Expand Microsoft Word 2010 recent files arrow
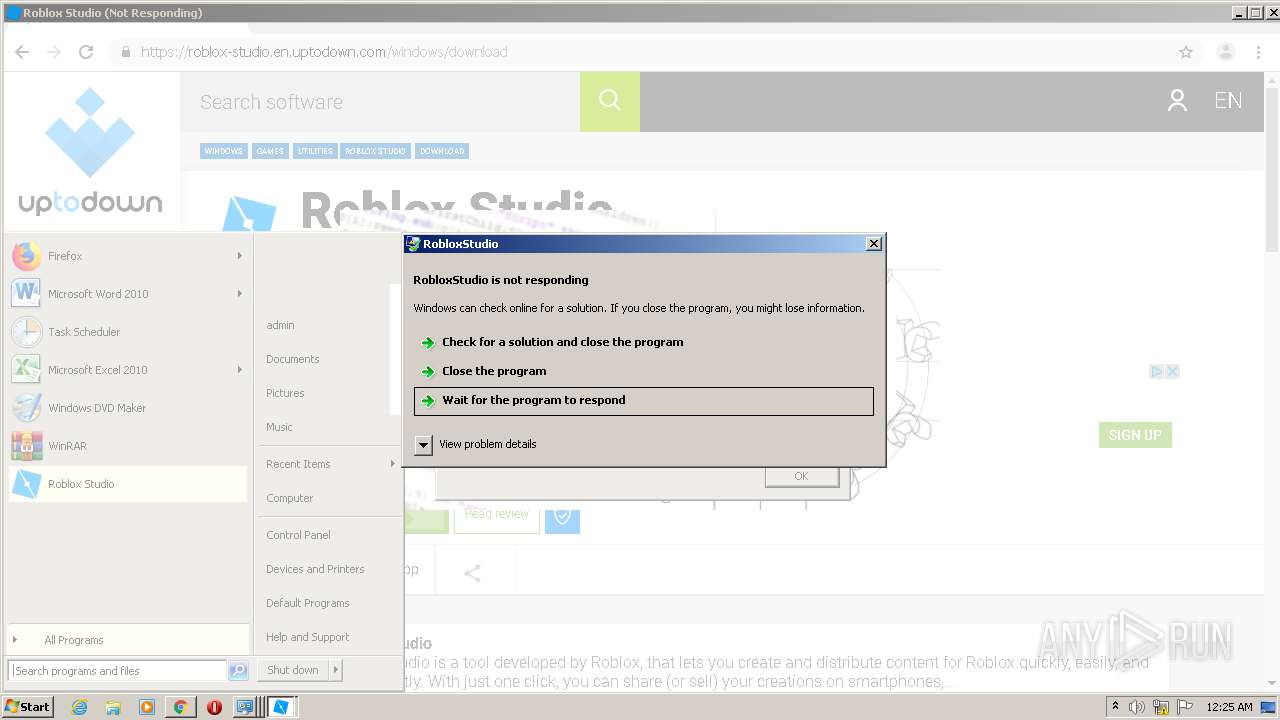 pos(239,294)
